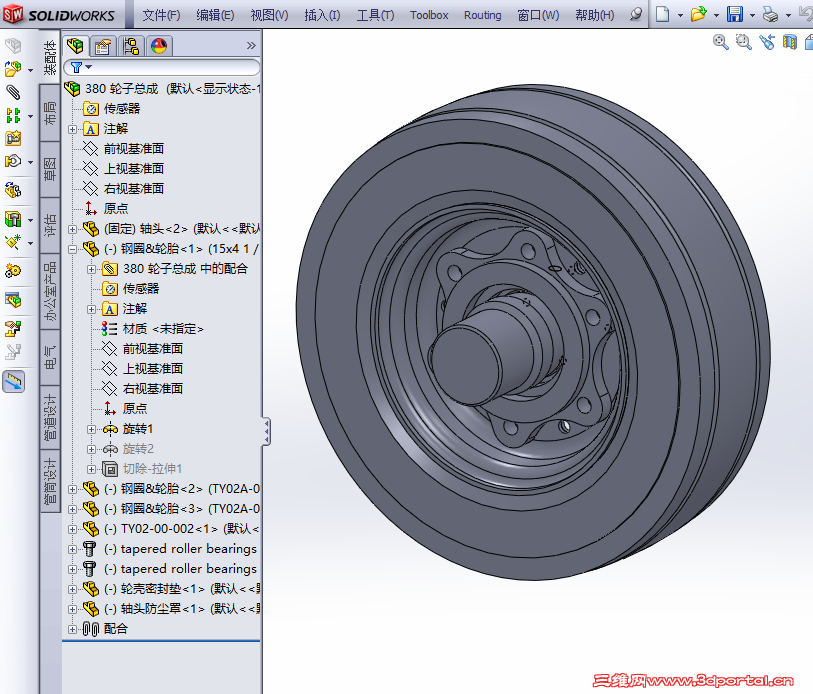
Task: Open the tree filter funnel dropdown
Action: pyautogui.click(x=81, y=67)
